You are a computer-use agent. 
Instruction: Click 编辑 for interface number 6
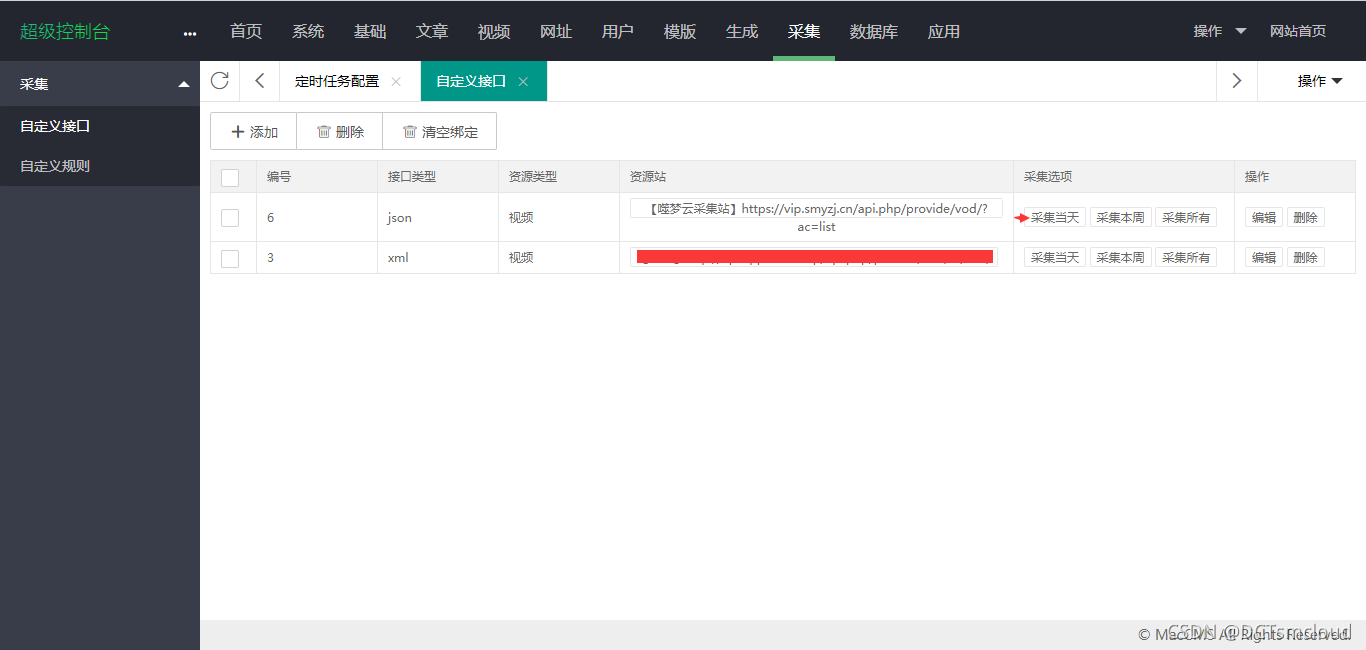(x=1264, y=218)
